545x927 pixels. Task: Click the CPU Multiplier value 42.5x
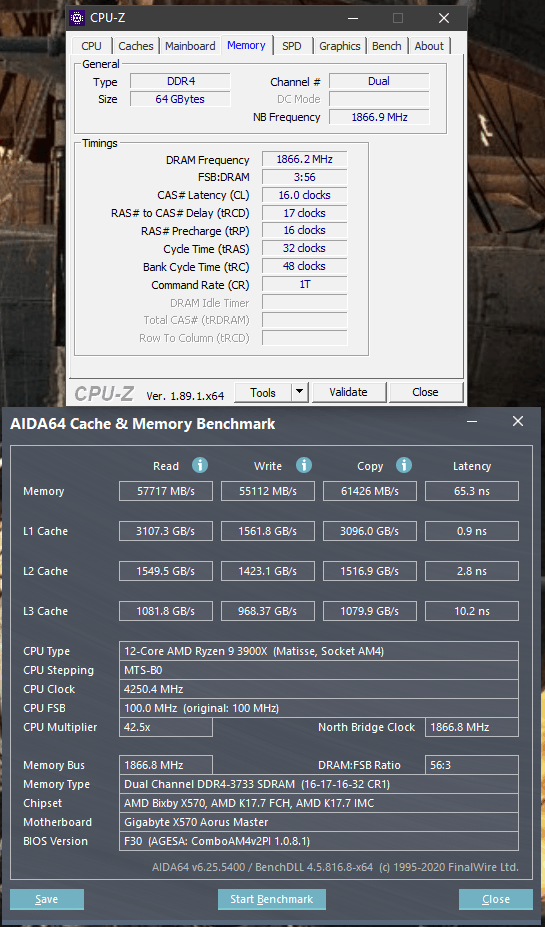point(166,727)
